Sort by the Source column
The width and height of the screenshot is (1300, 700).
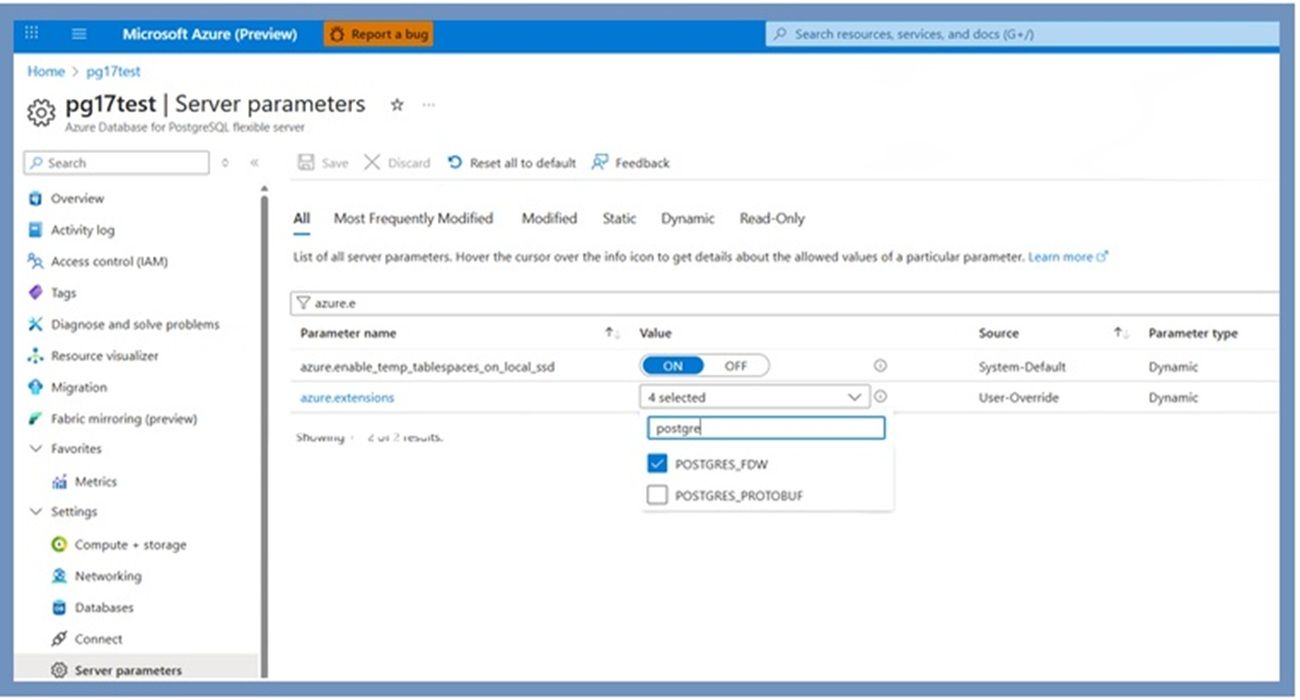coord(1121,333)
